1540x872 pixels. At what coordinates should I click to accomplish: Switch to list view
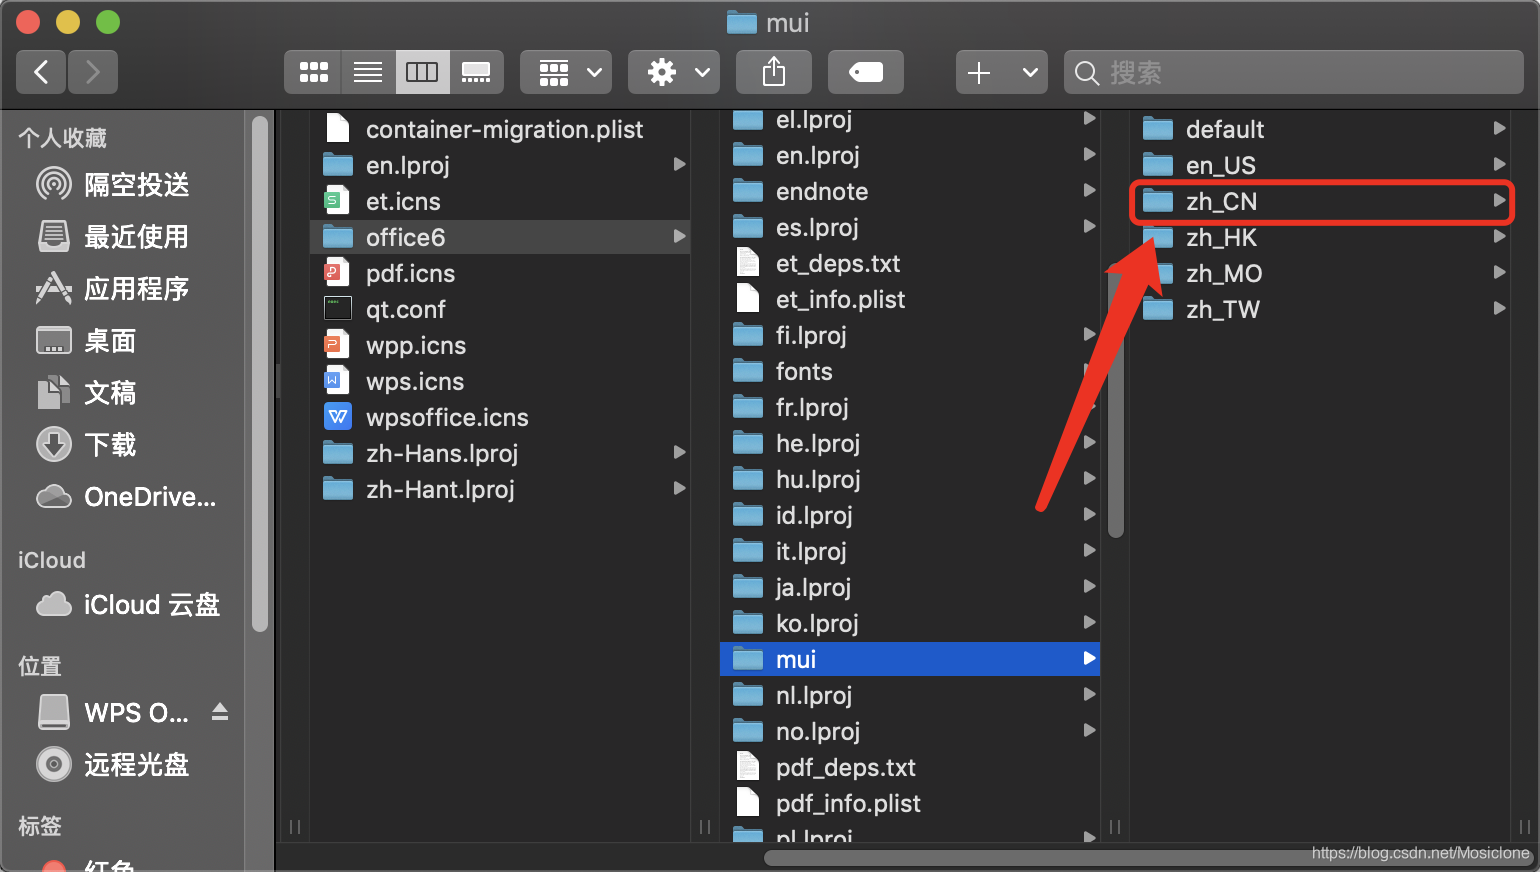[368, 72]
